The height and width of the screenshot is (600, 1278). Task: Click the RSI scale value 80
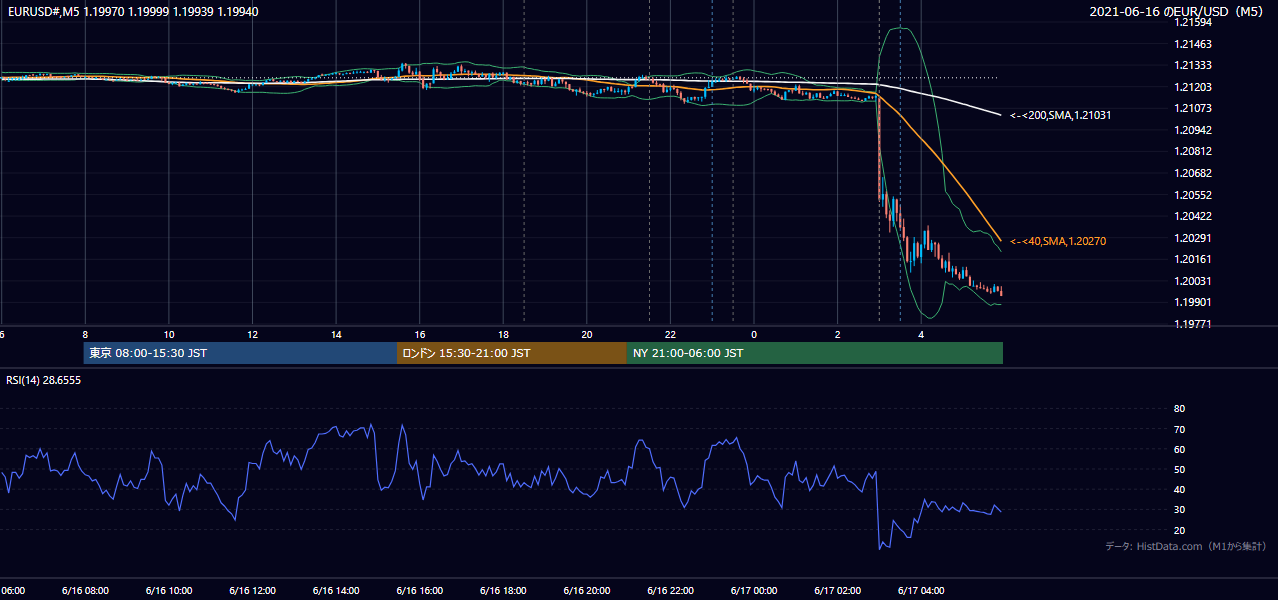pos(1179,409)
